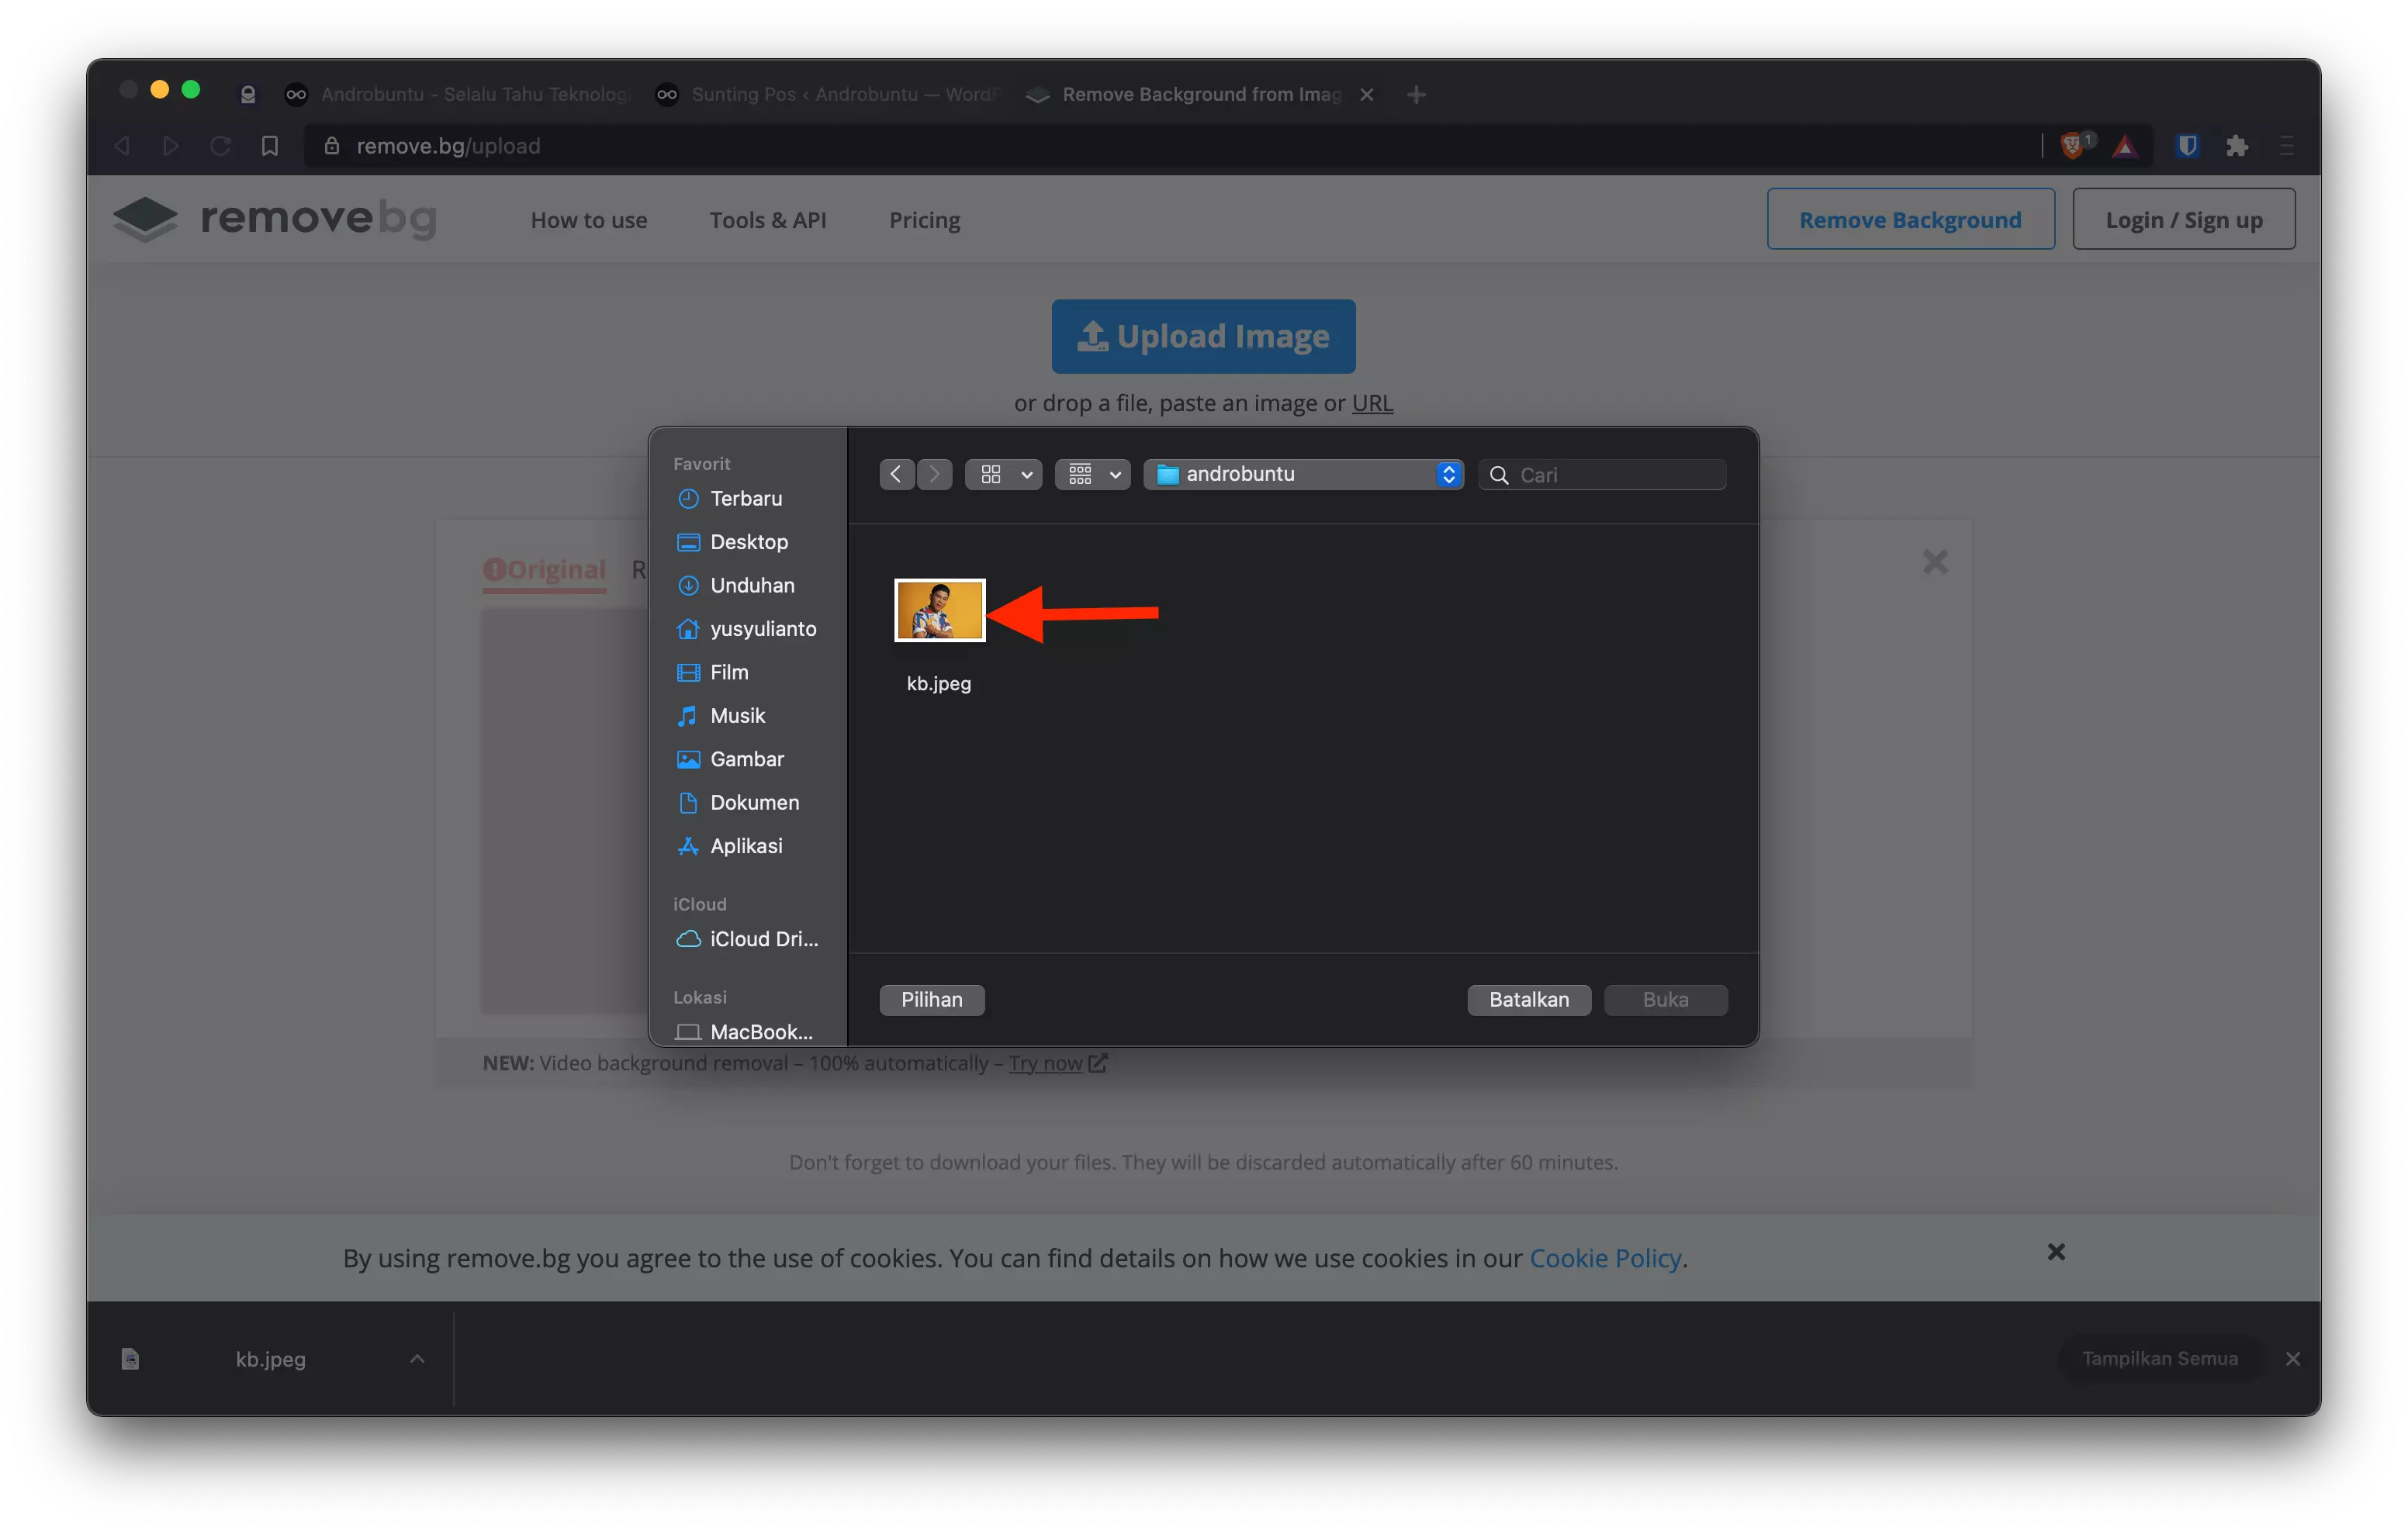The height and width of the screenshot is (1531, 2408).
Task: Click Batalkan to cancel the dialog
Action: click(1529, 1000)
